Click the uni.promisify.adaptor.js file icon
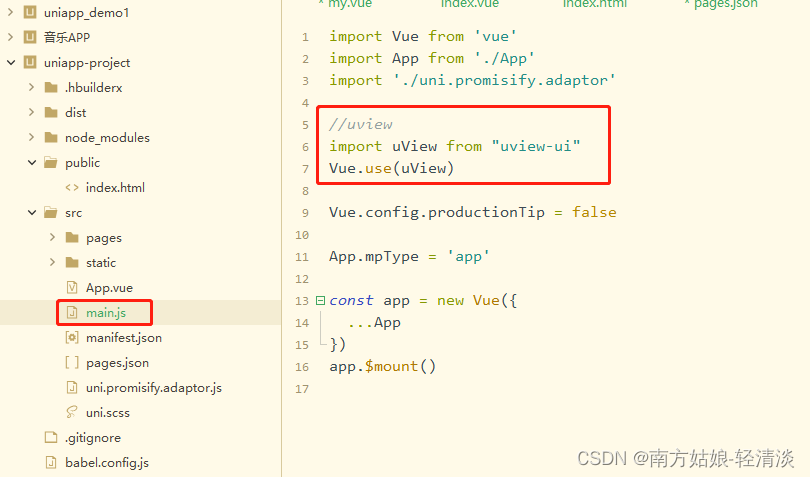 (x=72, y=388)
